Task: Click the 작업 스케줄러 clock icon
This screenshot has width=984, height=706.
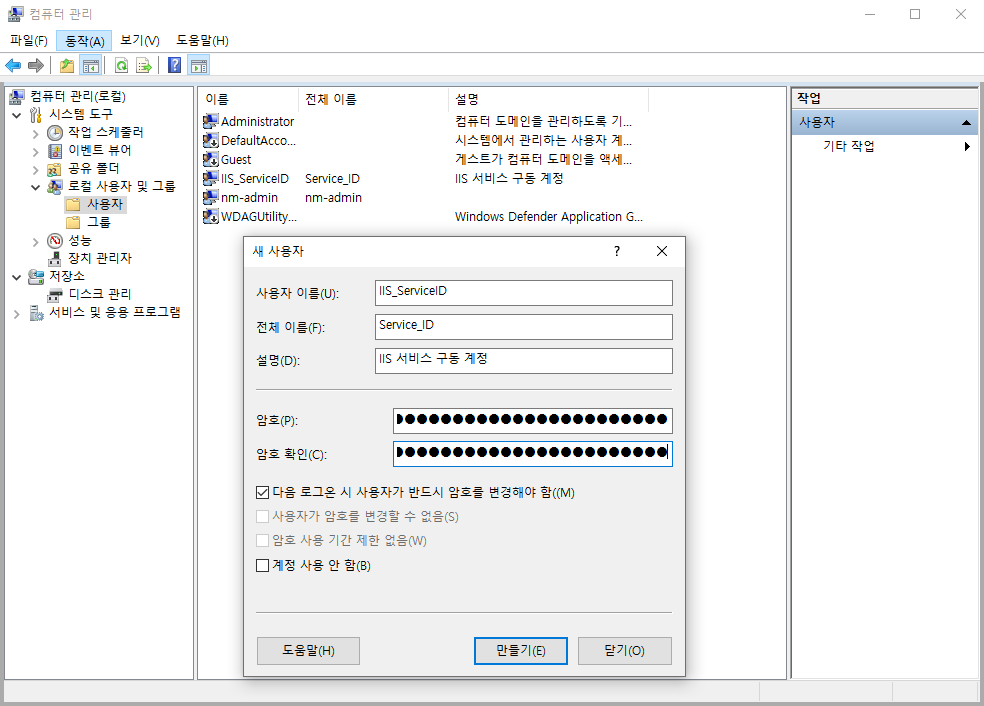Action: 55,132
